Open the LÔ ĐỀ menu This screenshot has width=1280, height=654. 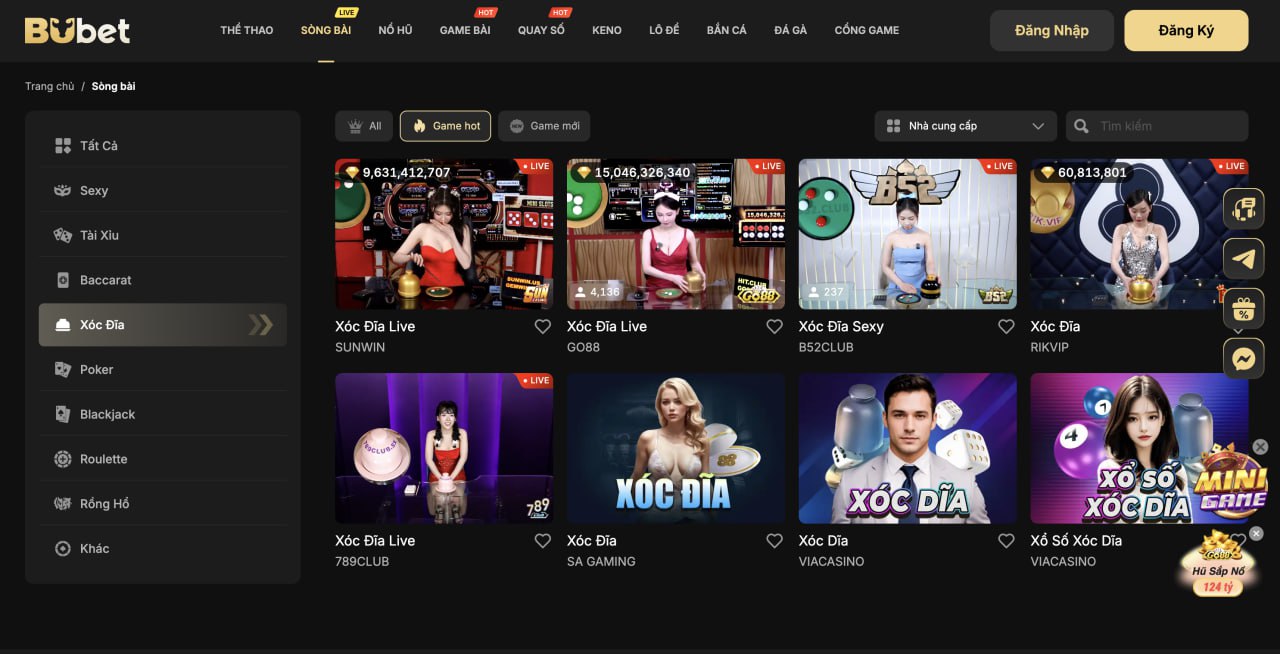coord(664,30)
